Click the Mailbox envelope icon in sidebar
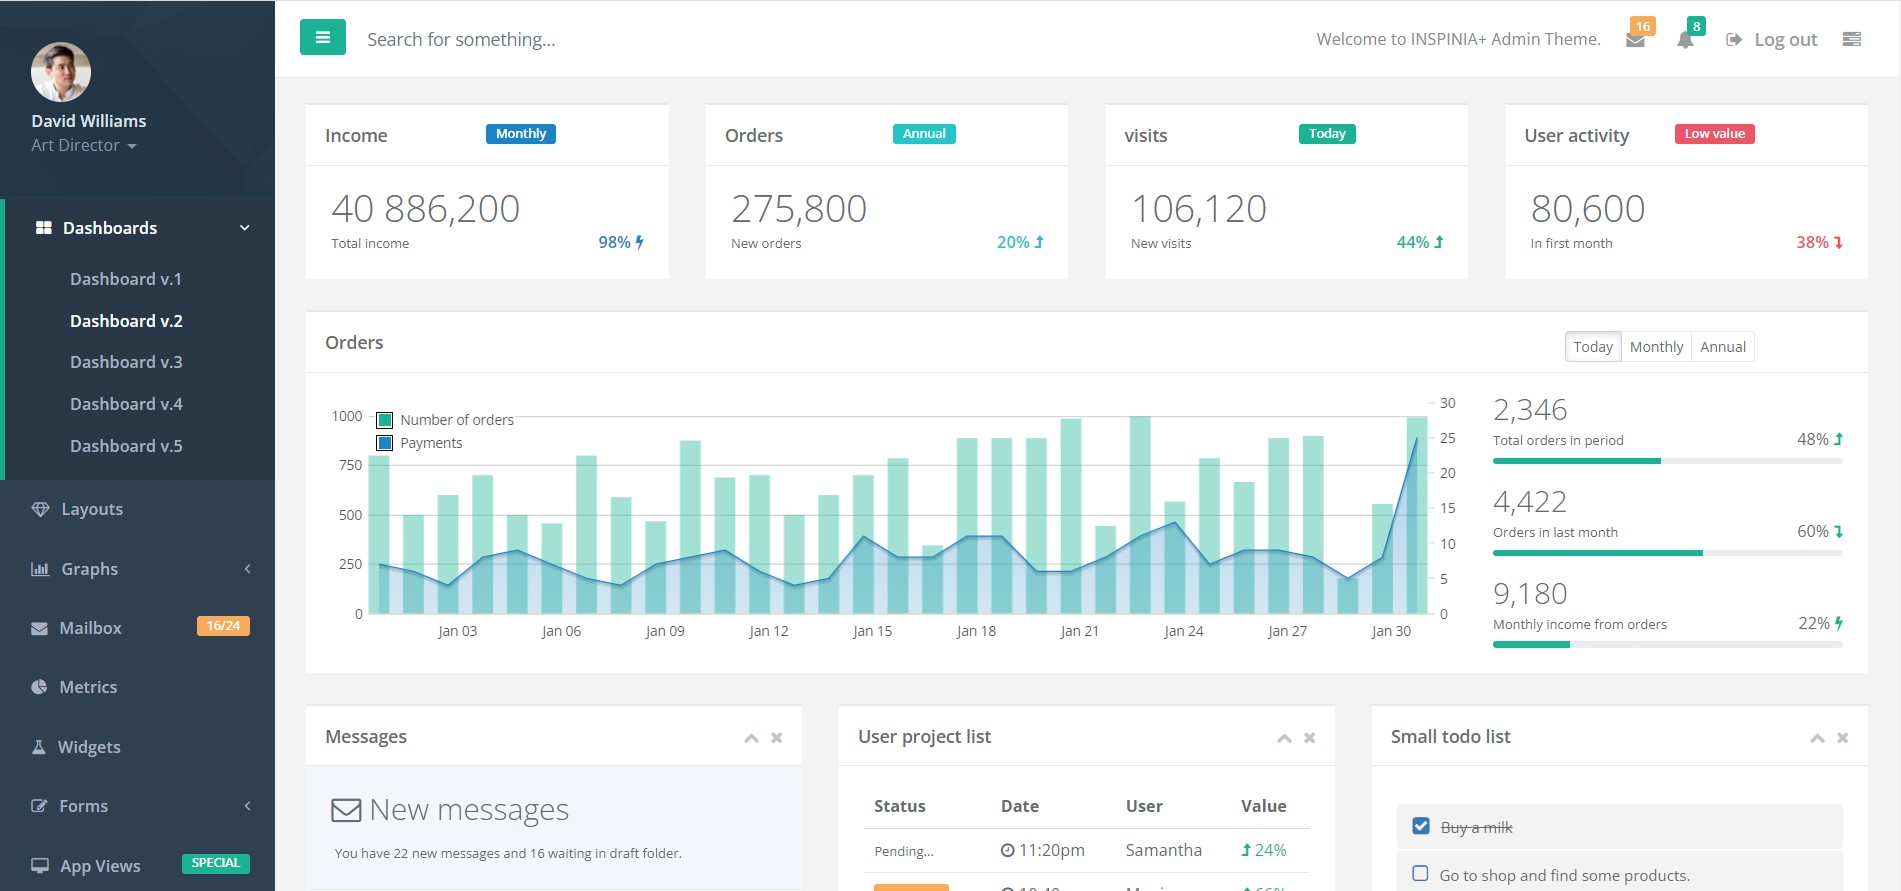The width and height of the screenshot is (1901, 891). pos(39,628)
